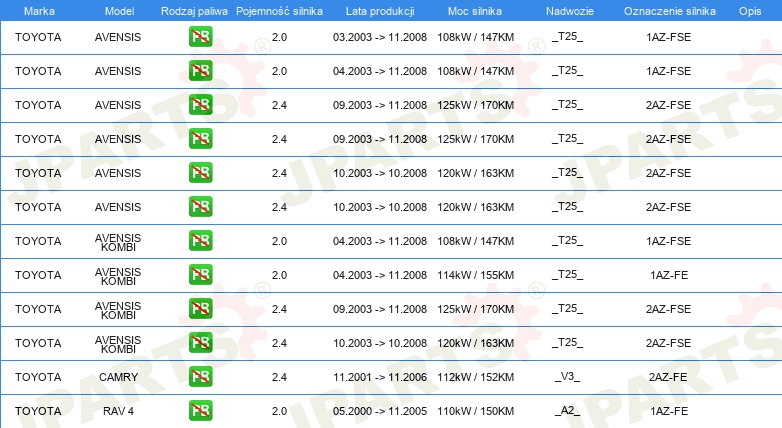Viewport: 782px width, 428px height.
Task: Click the fuel icon in the 2AZ-FE Camry row
Action: pyautogui.click(x=200, y=377)
